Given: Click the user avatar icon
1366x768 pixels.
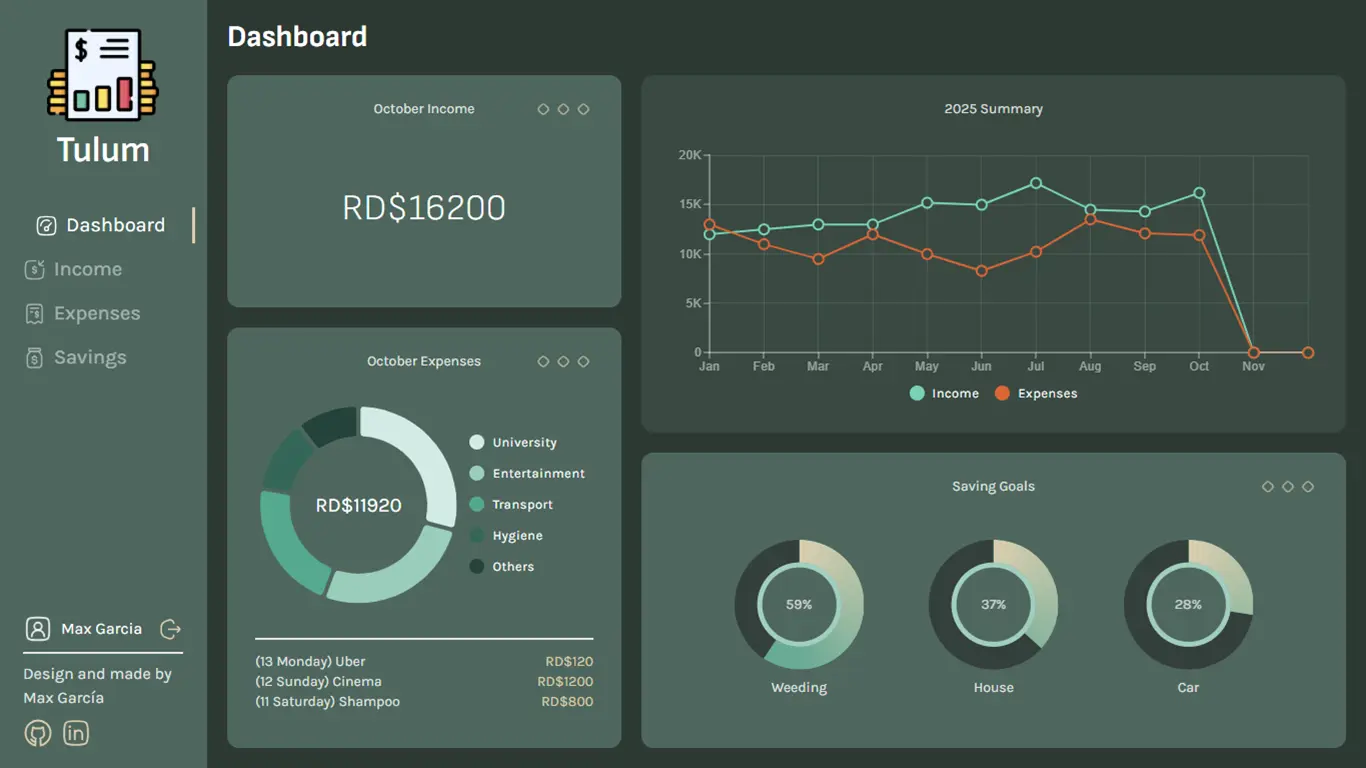Looking at the screenshot, I should (38, 629).
